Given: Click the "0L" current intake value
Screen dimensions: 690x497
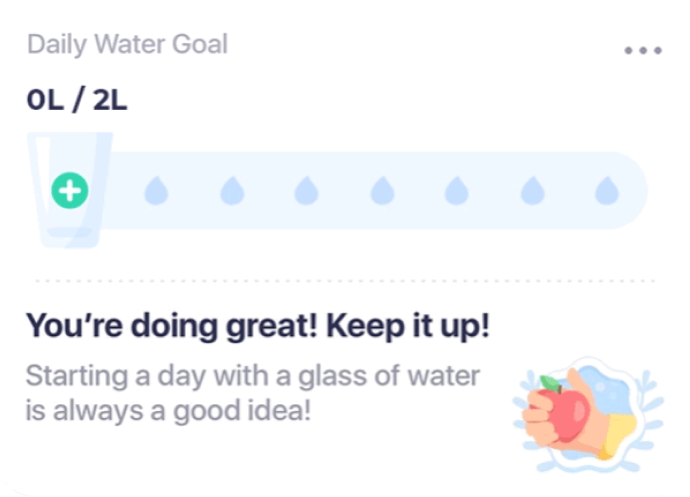Looking at the screenshot, I should point(46,100).
